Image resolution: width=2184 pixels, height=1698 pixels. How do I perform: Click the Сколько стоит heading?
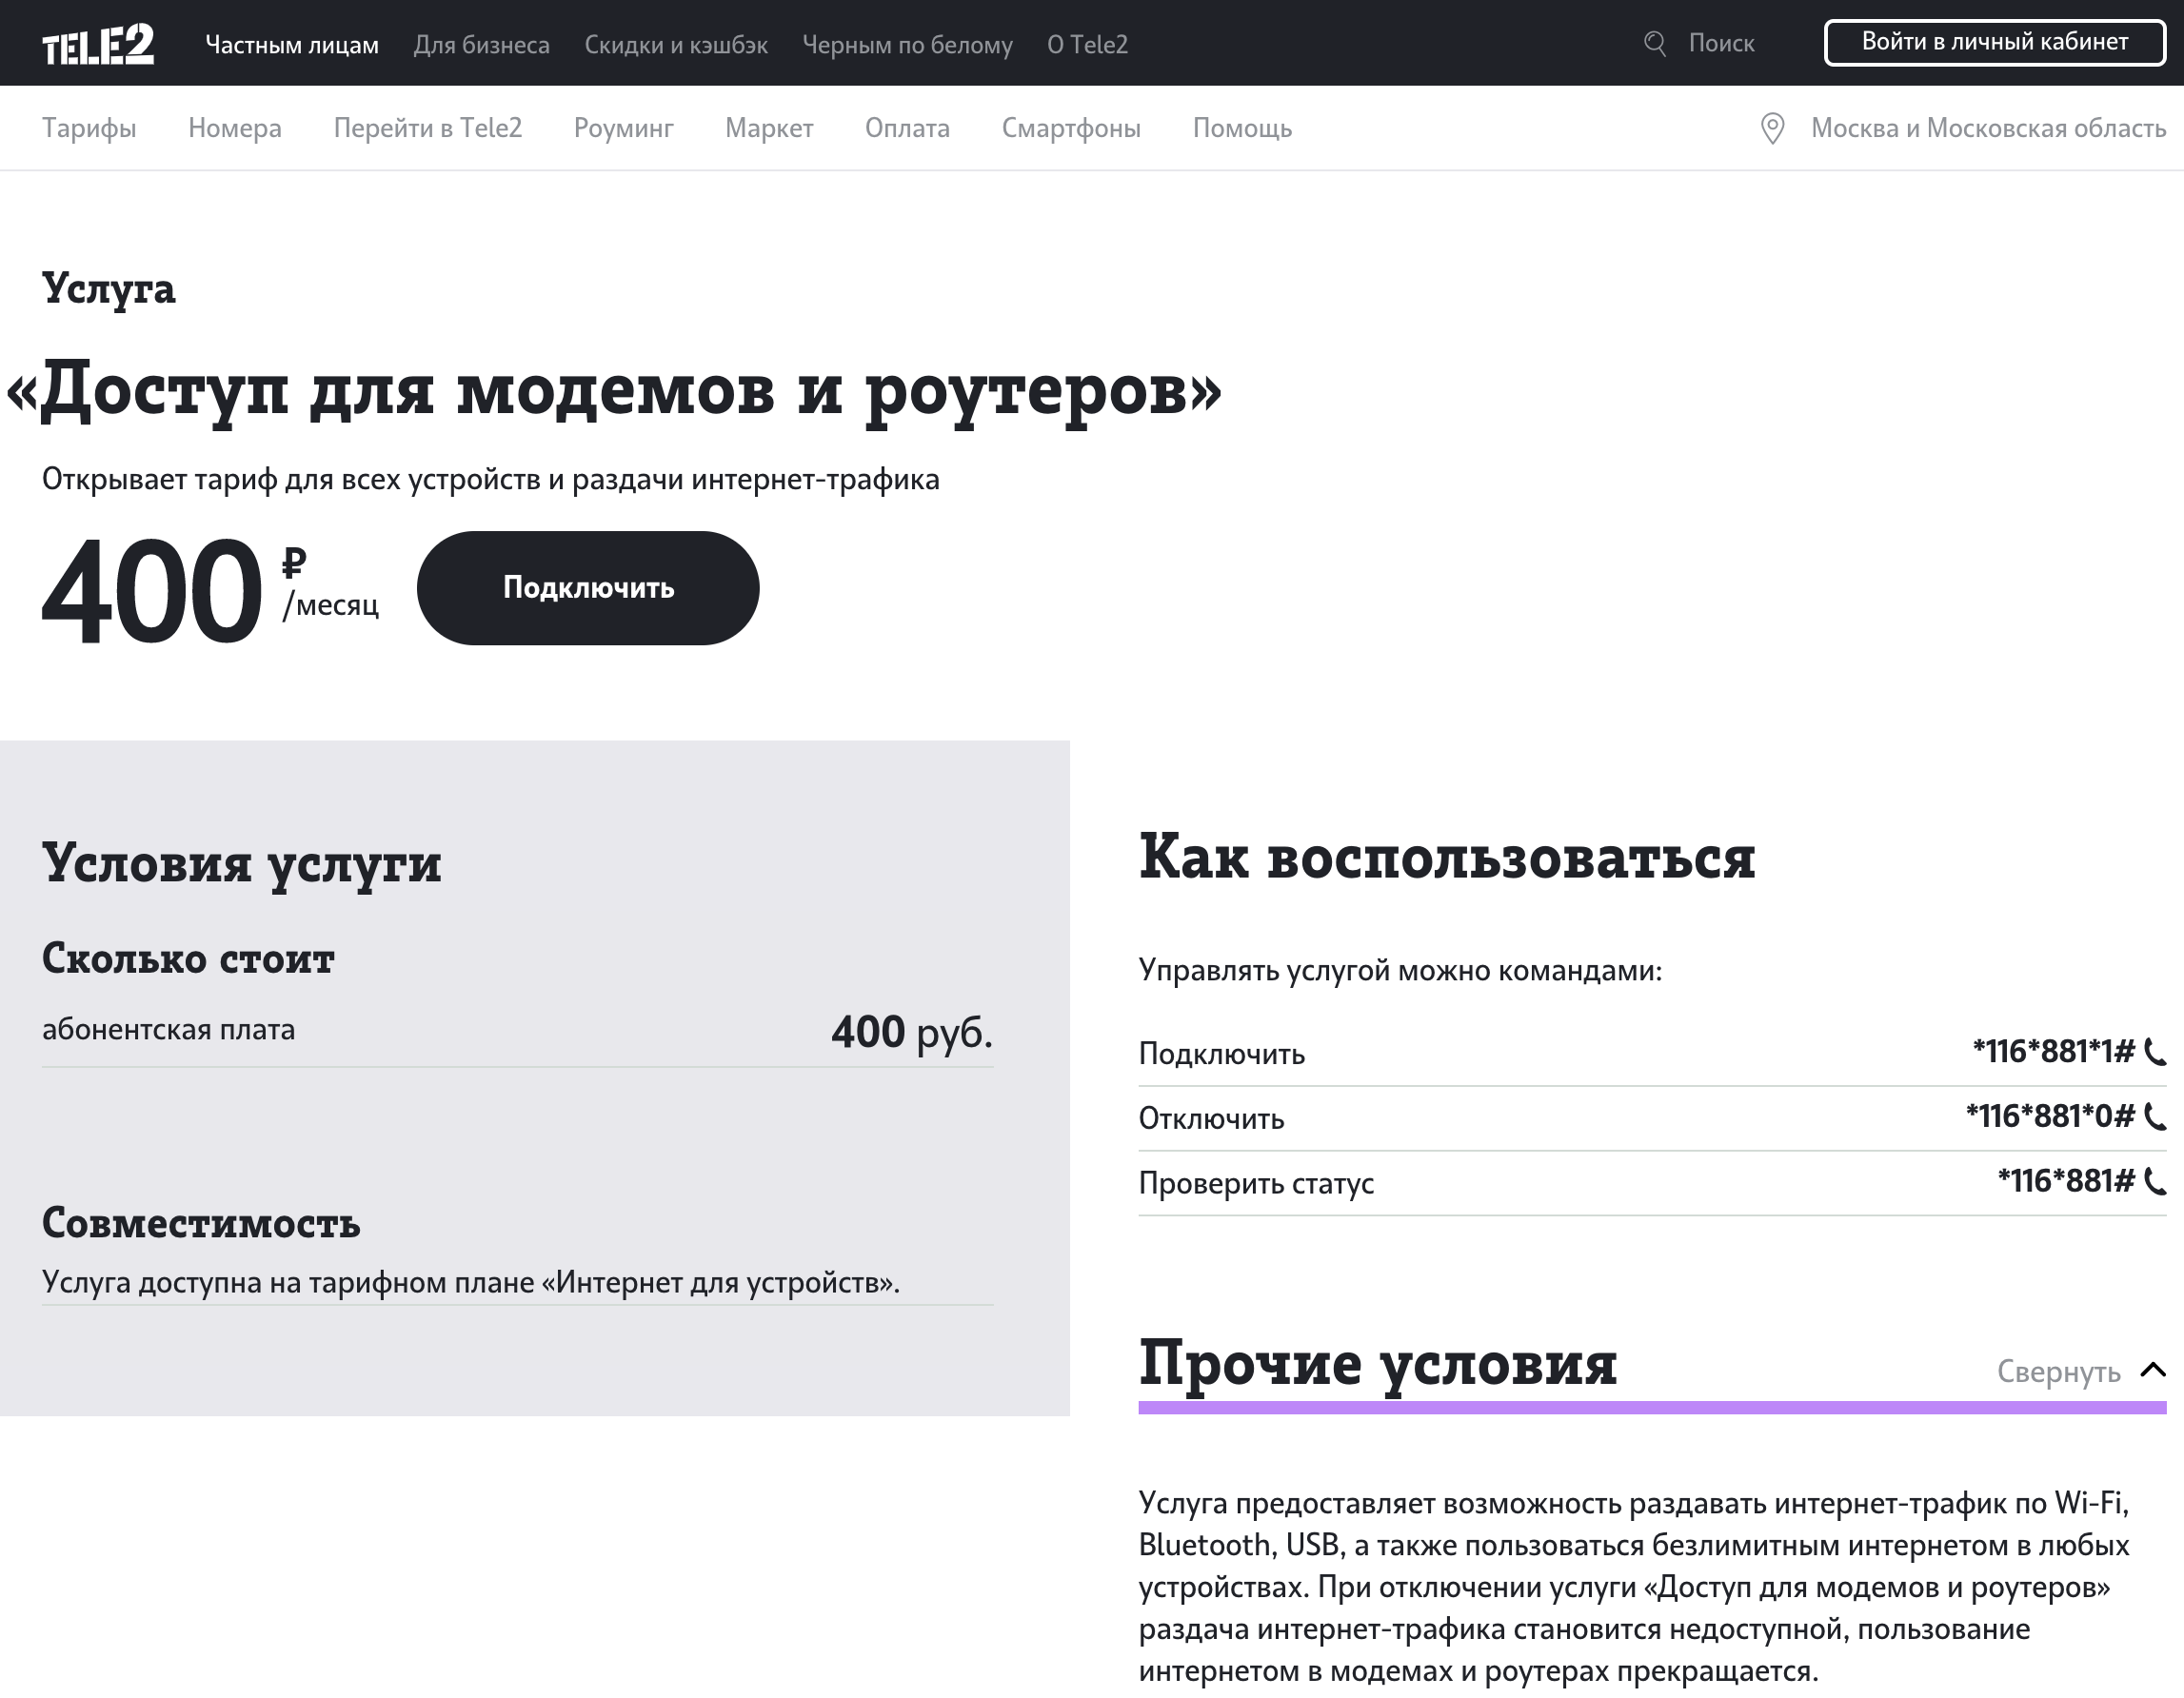click(188, 958)
